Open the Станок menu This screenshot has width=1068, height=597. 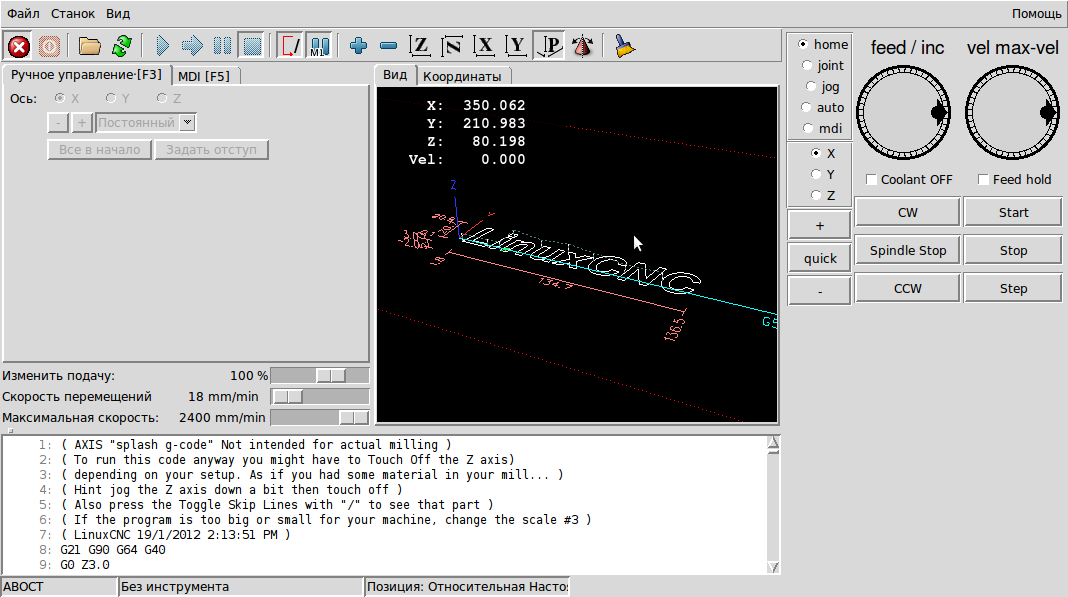[x=73, y=14]
